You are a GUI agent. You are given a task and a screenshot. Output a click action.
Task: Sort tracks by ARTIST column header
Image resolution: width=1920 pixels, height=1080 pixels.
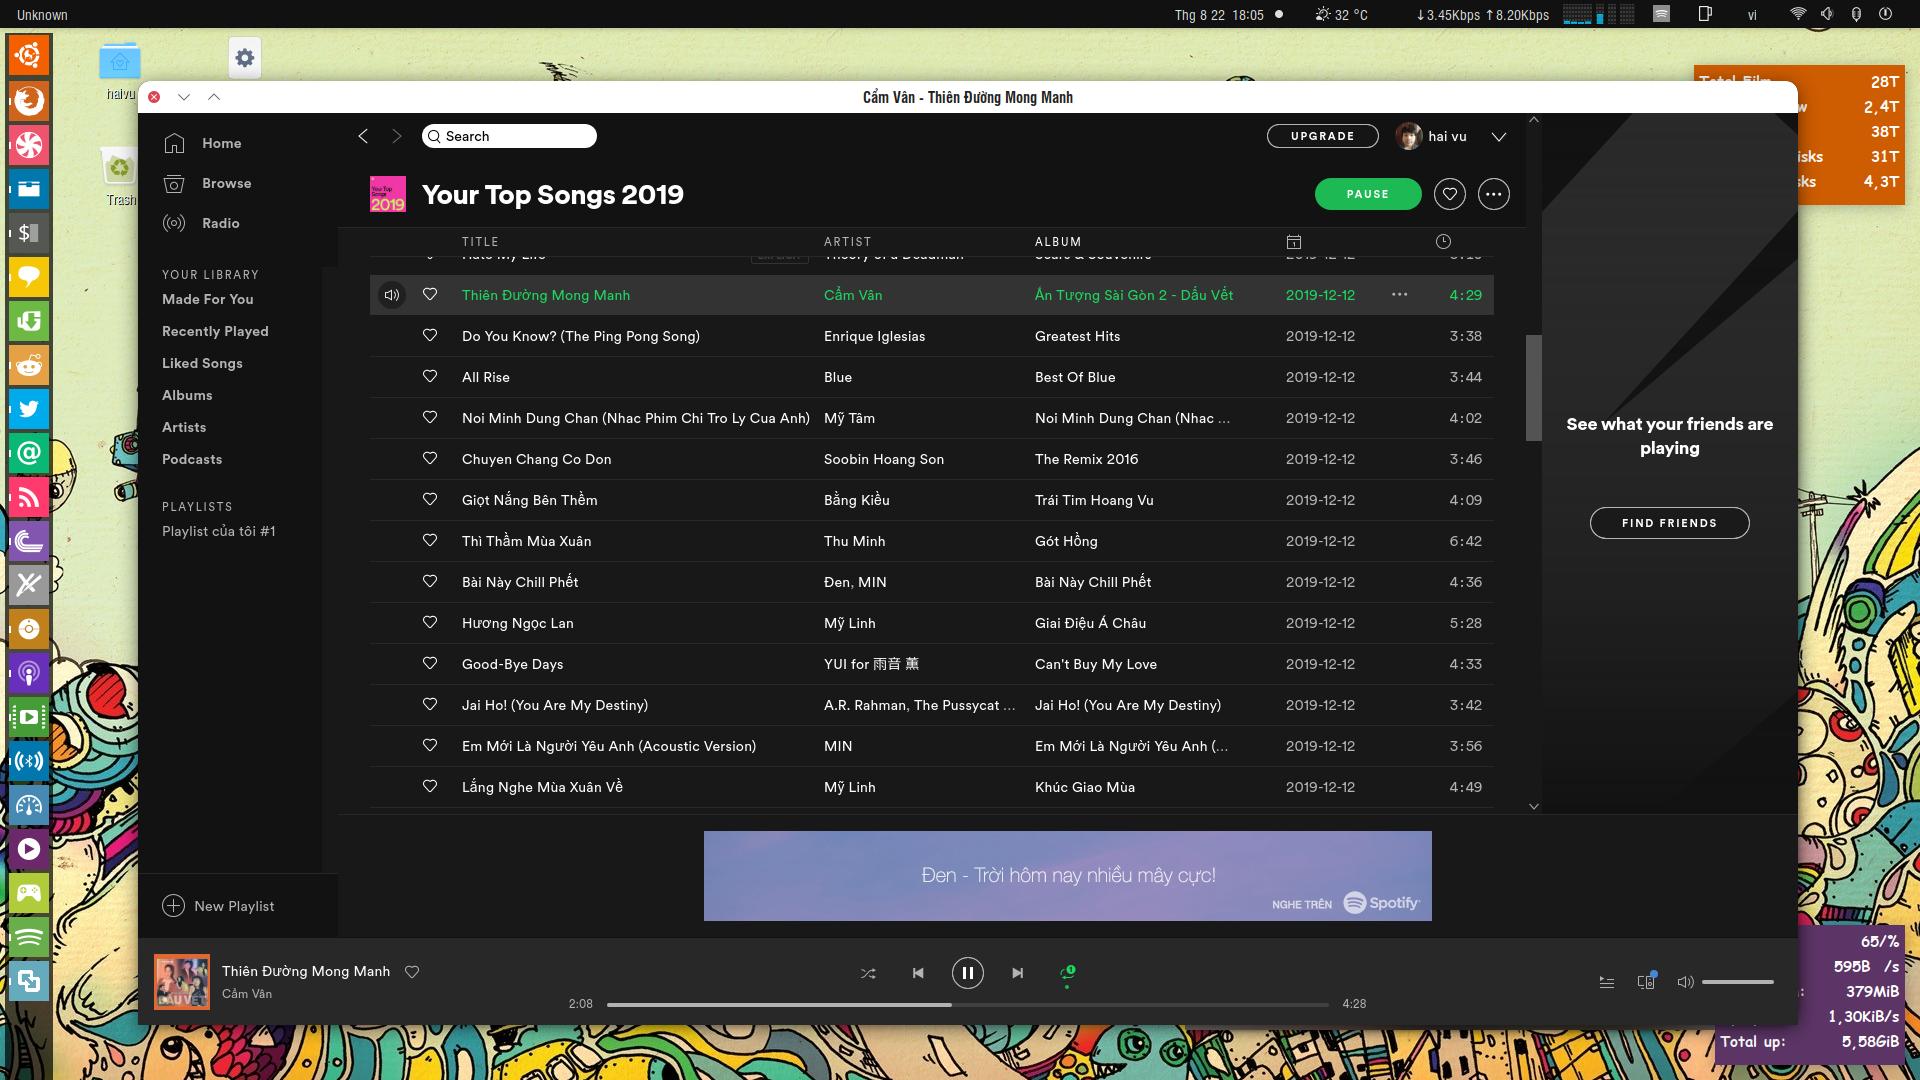click(848, 242)
